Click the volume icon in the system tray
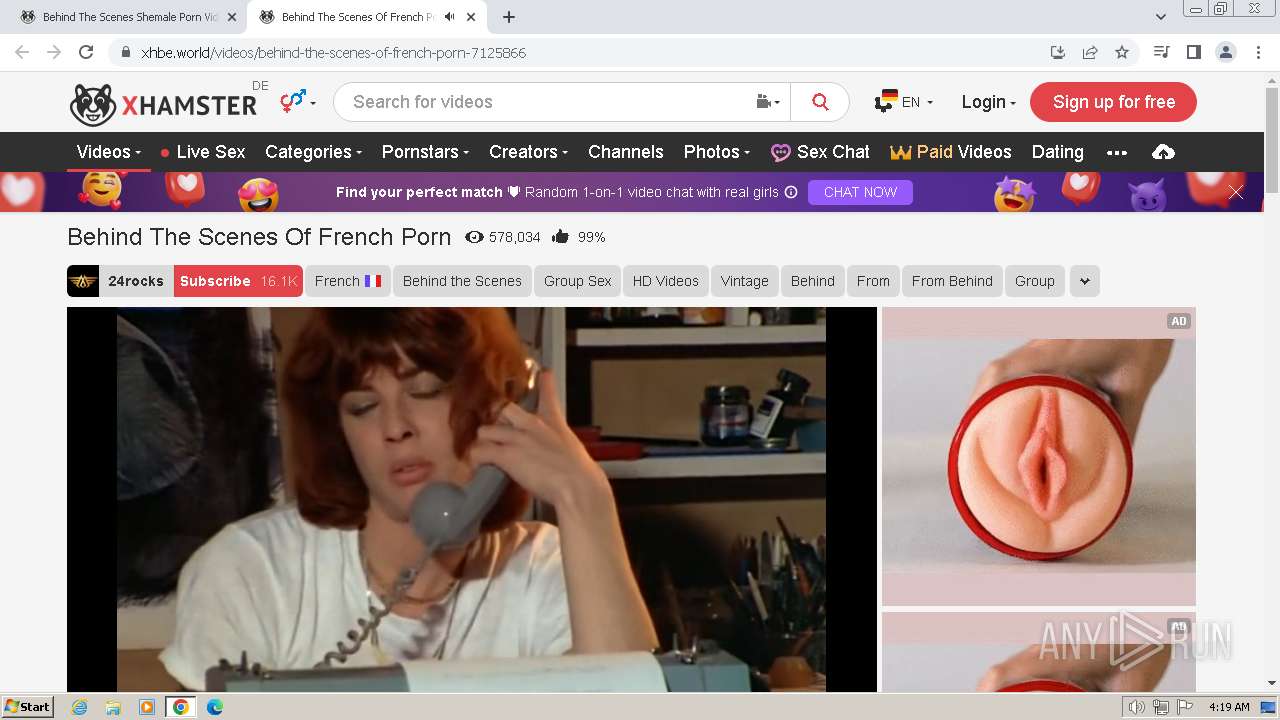The width and height of the screenshot is (1280, 720). click(x=1137, y=707)
